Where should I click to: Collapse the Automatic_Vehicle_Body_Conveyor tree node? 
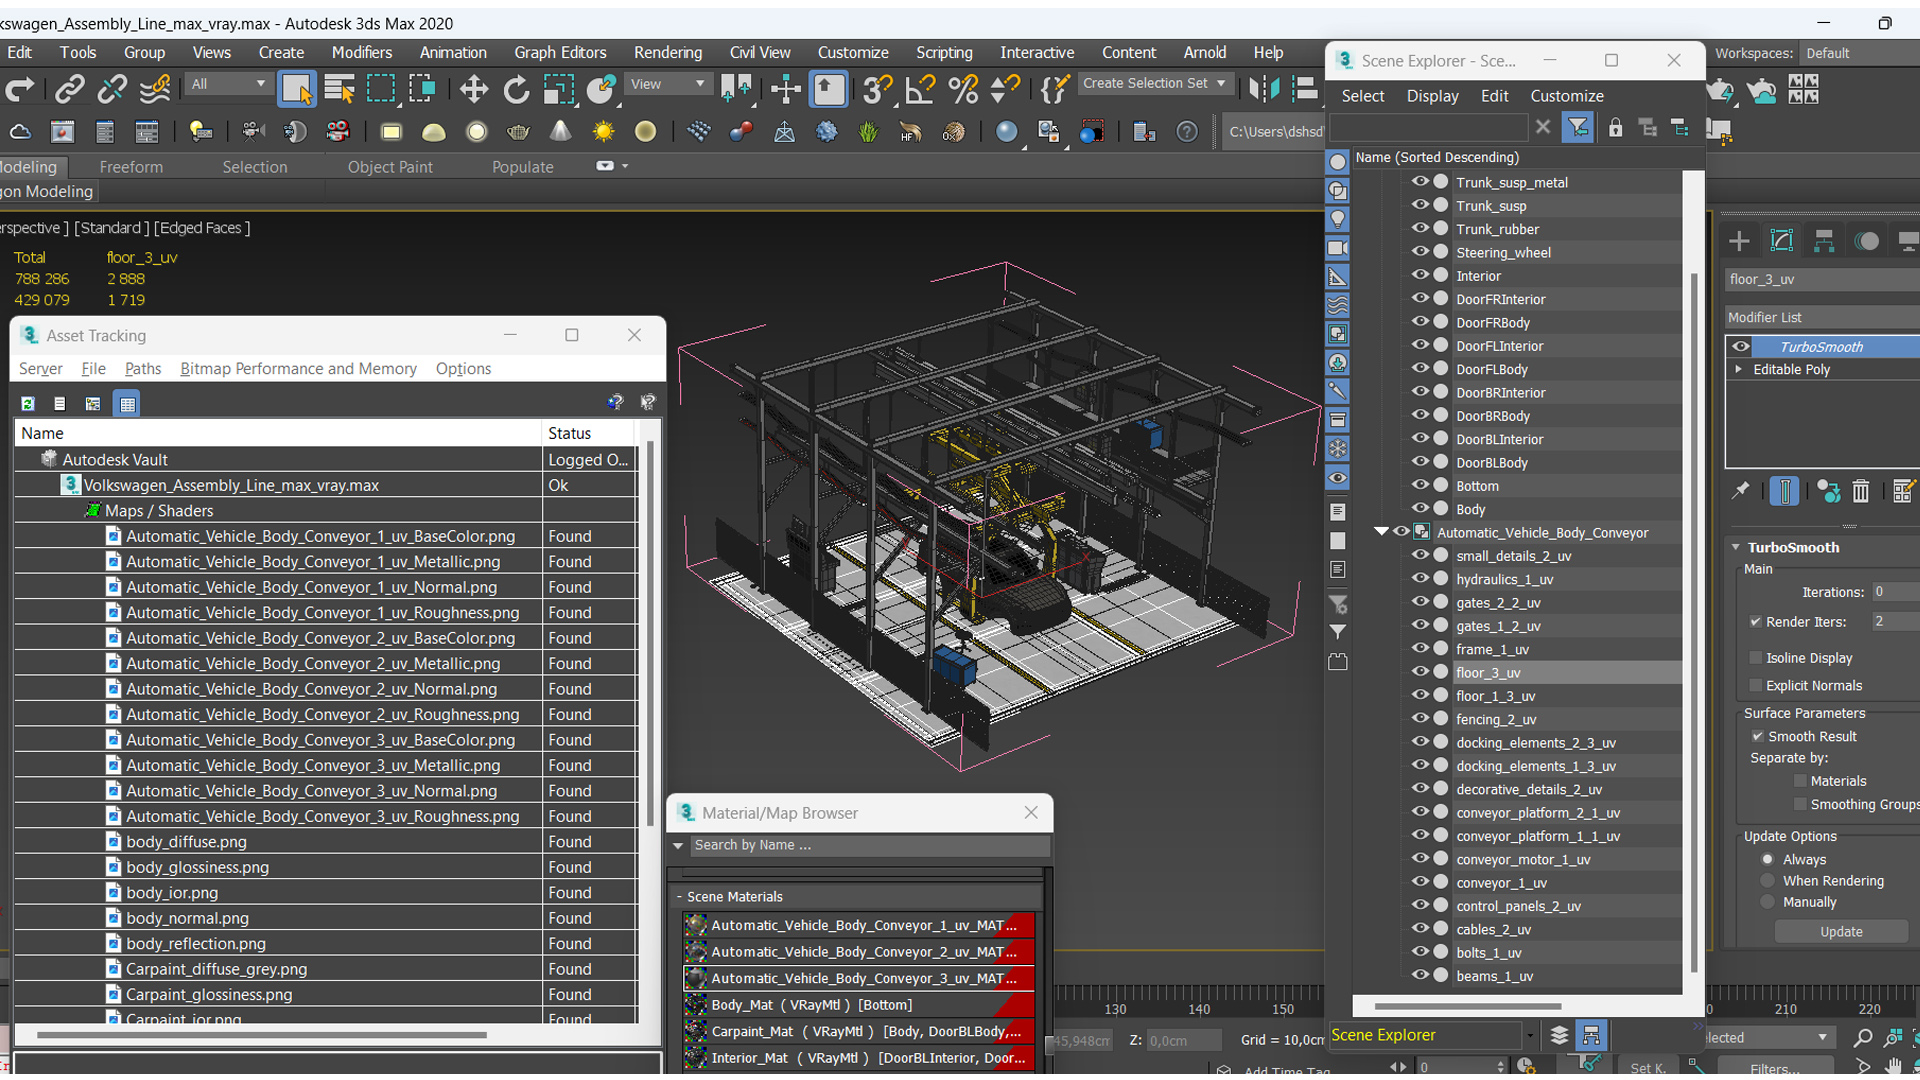1380,532
